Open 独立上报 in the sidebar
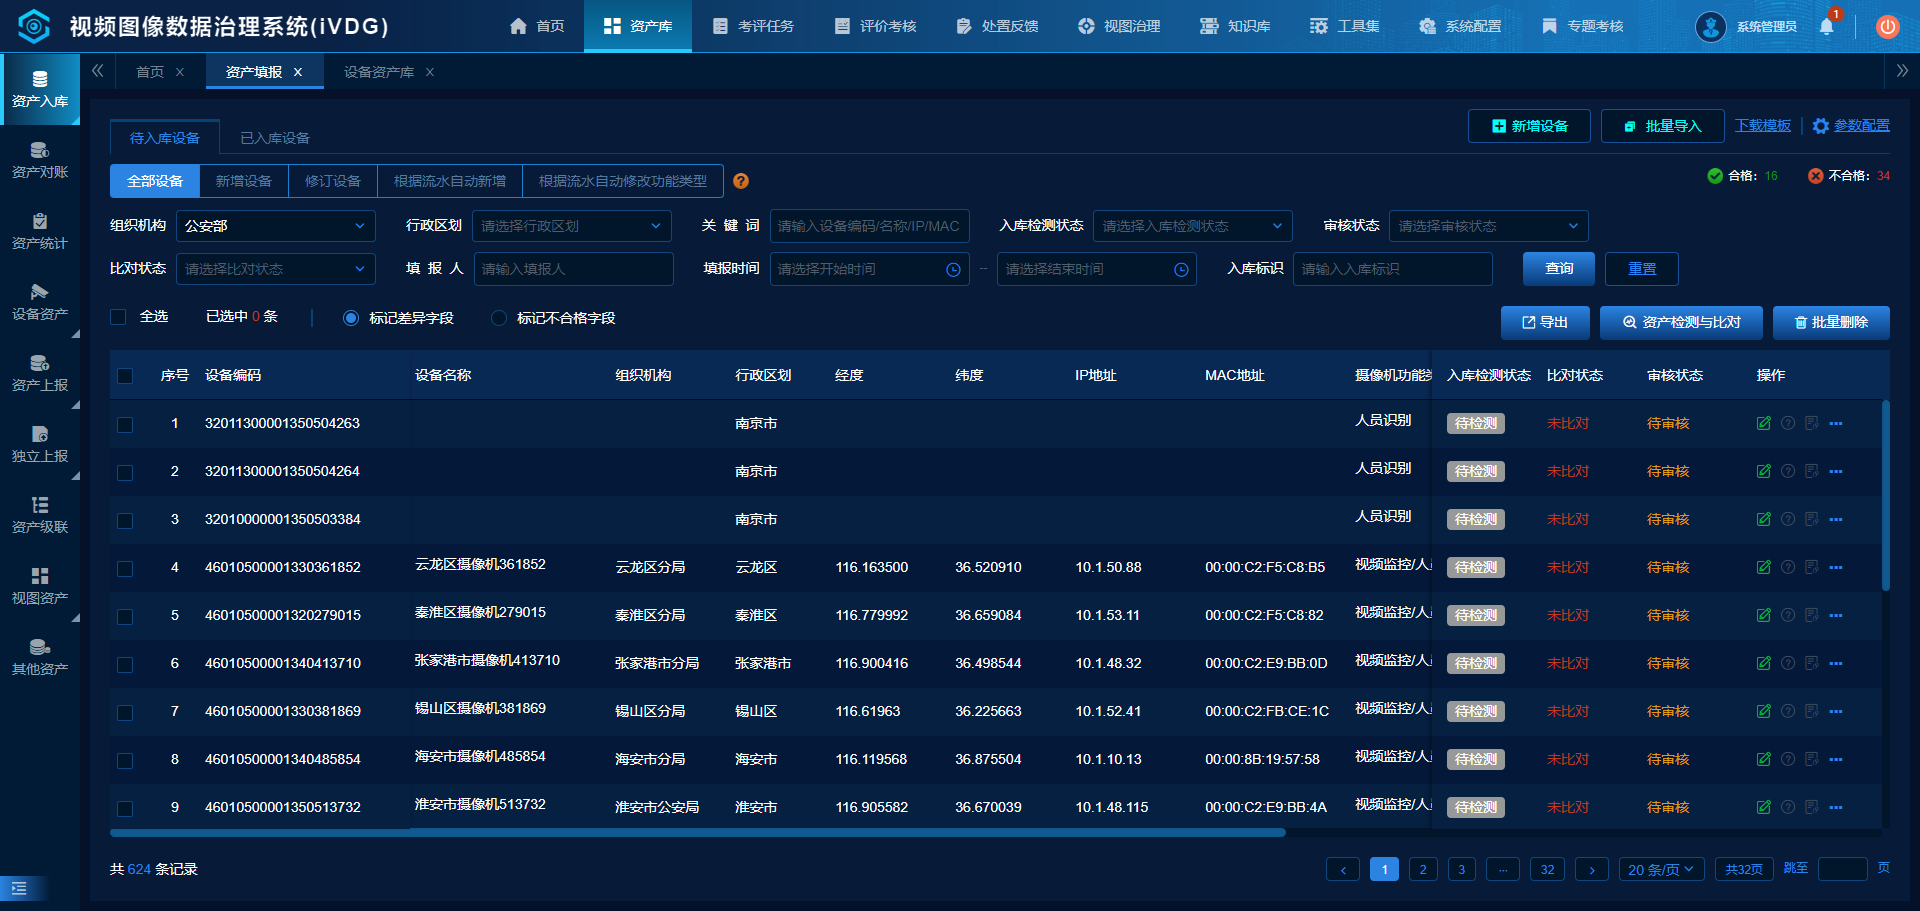The width and height of the screenshot is (1920, 911). pyautogui.click(x=40, y=444)
